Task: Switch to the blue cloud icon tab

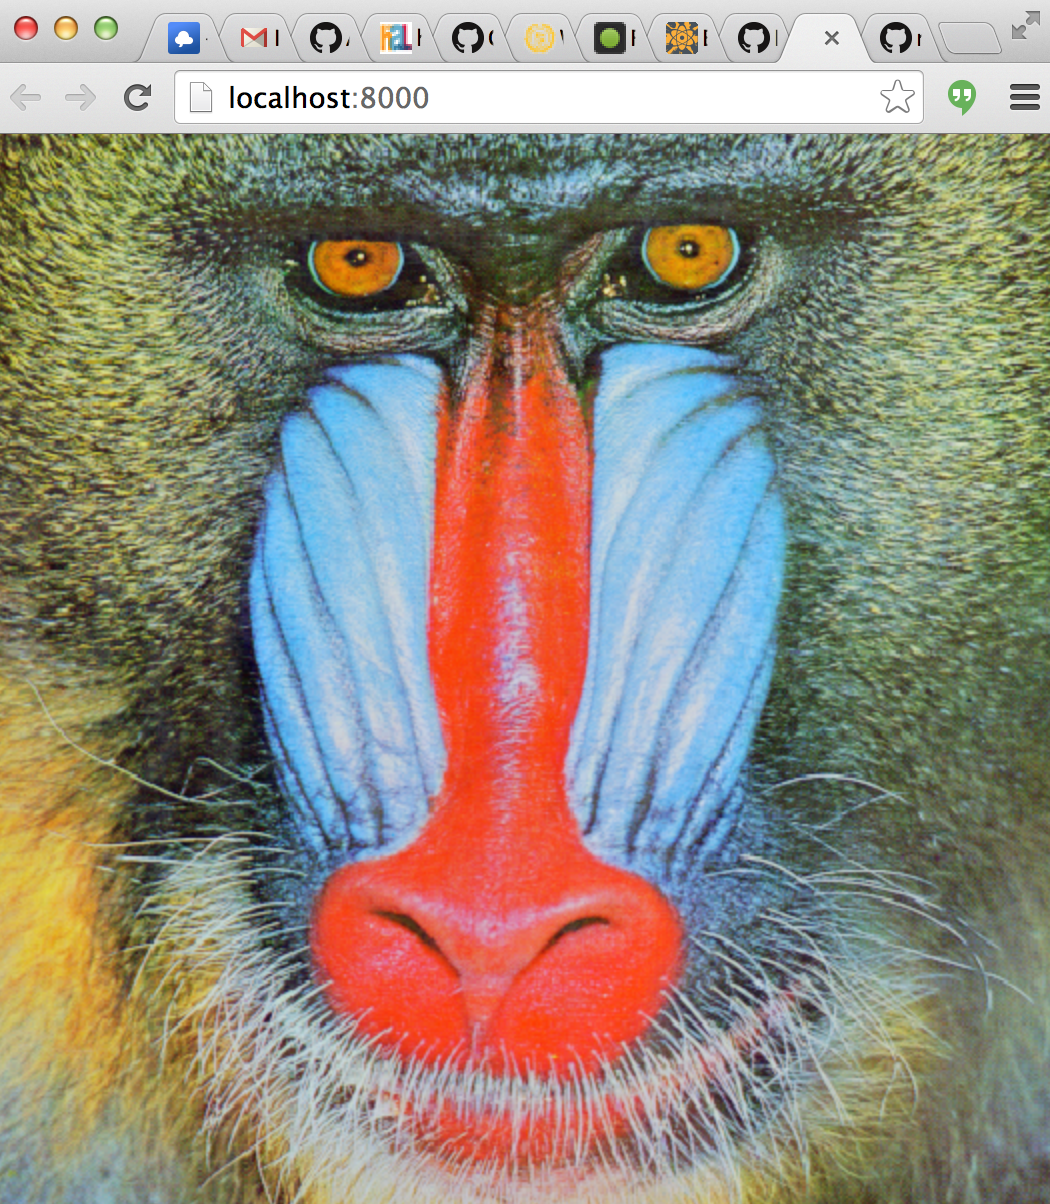Action: click(x=184, y=39)
